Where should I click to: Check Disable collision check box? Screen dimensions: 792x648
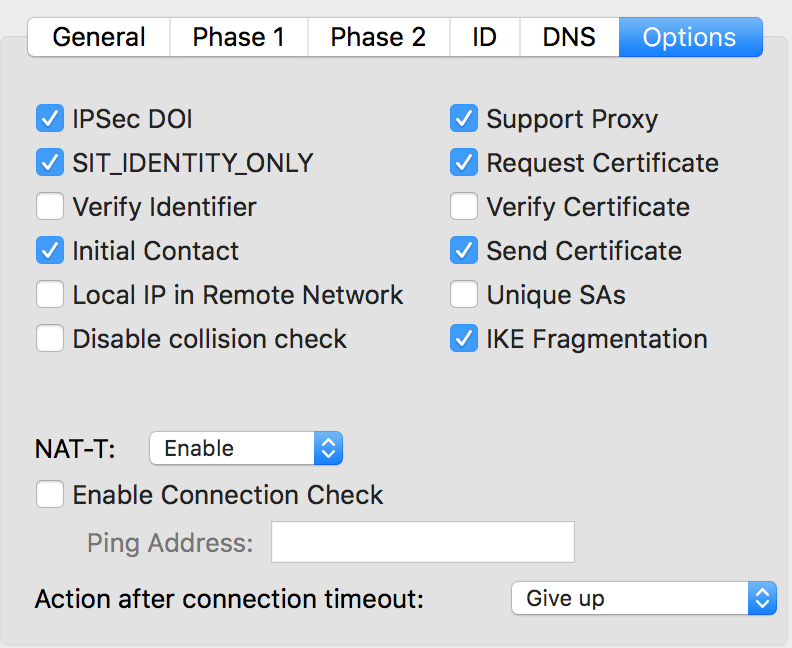click(x=50, y=339)
